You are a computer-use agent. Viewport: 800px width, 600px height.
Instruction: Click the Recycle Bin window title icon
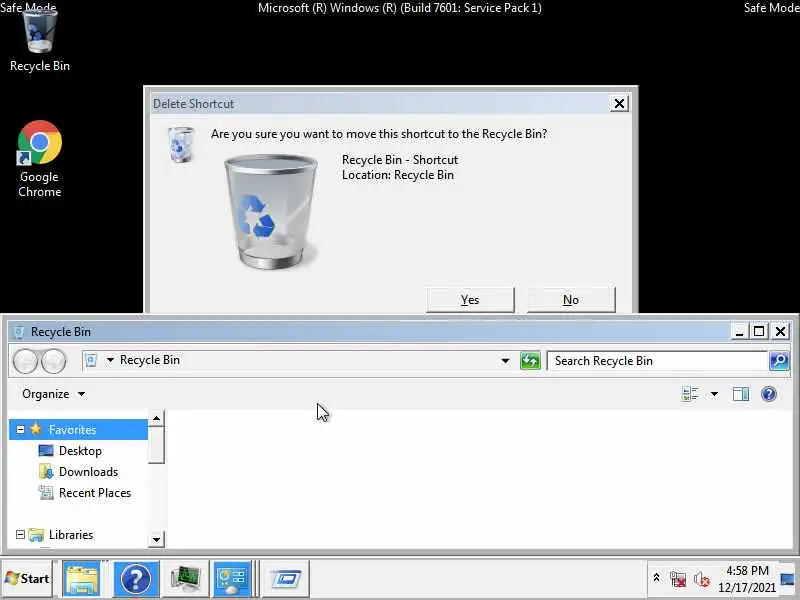(x=18, y=332)
